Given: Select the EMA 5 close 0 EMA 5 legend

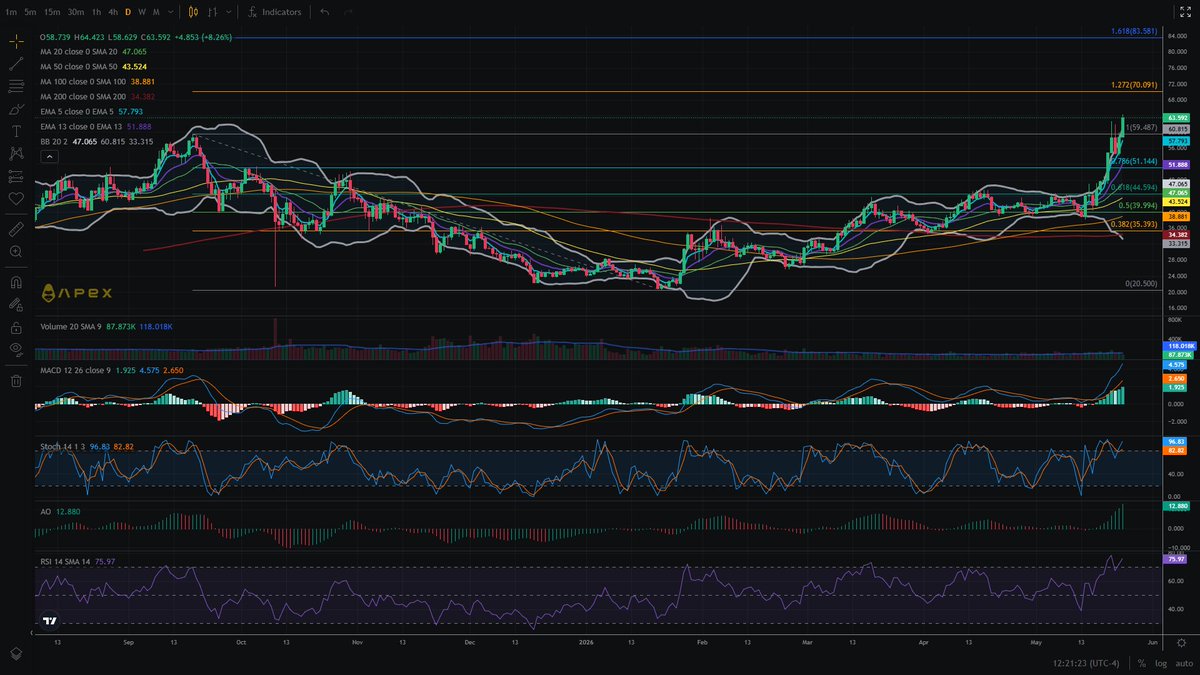Looking at the screenshot, I should pos(76,111).
